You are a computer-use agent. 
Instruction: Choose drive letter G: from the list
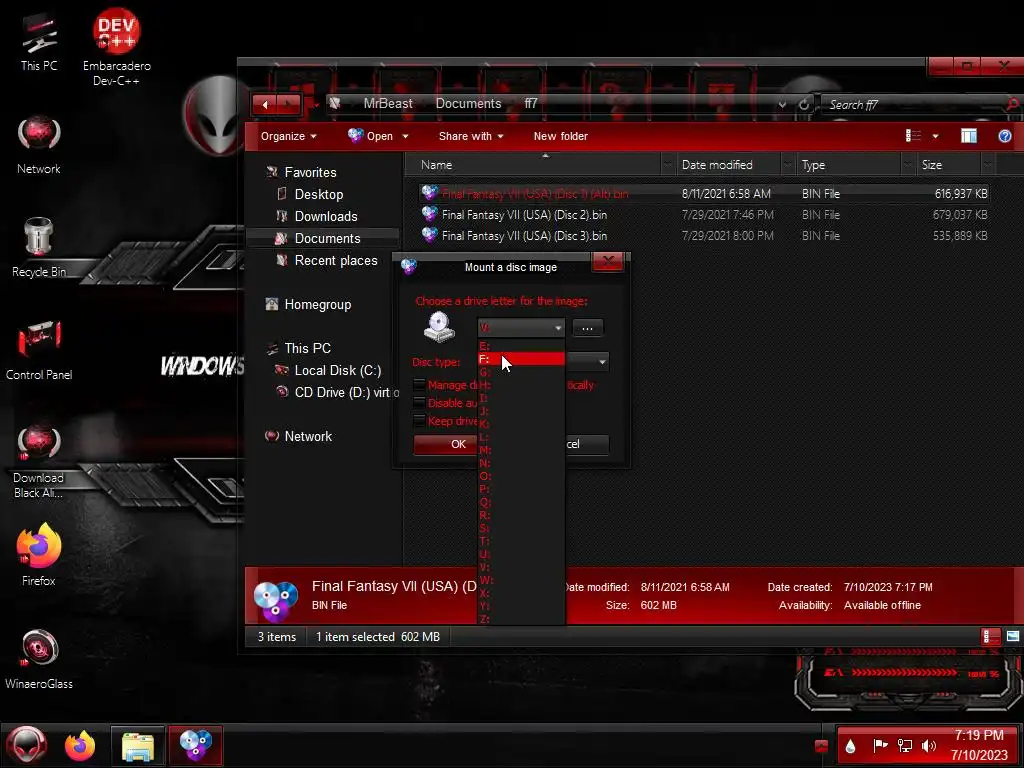click(x=521, y=372)
